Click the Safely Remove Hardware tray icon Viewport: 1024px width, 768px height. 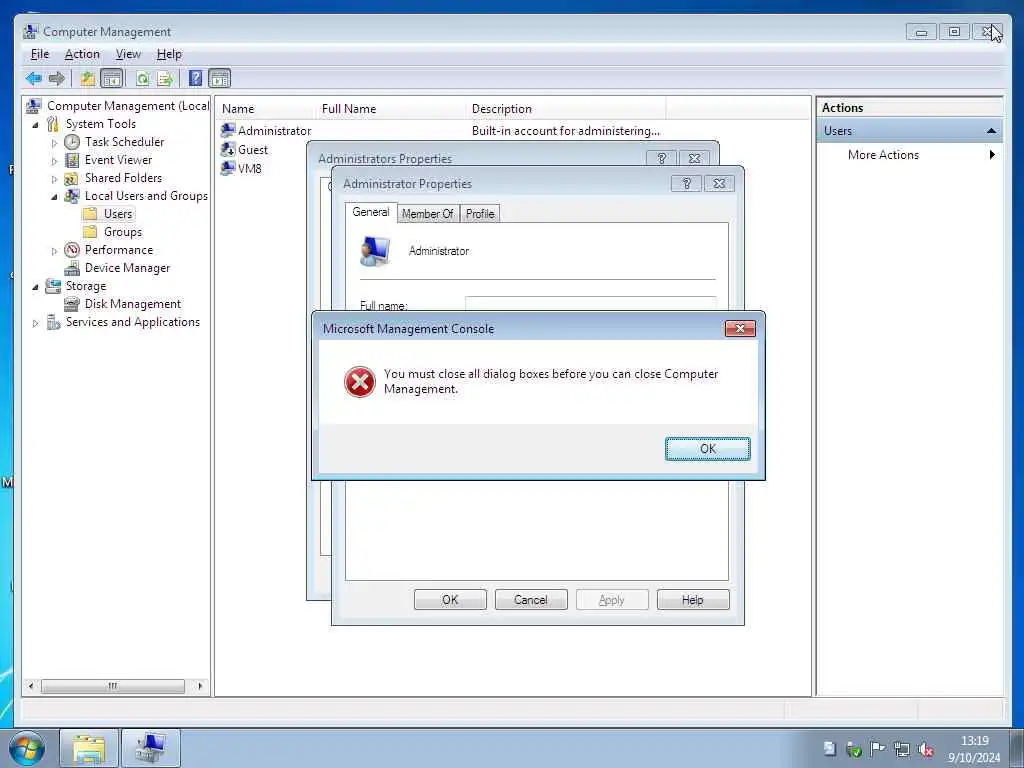coord(854,750)
